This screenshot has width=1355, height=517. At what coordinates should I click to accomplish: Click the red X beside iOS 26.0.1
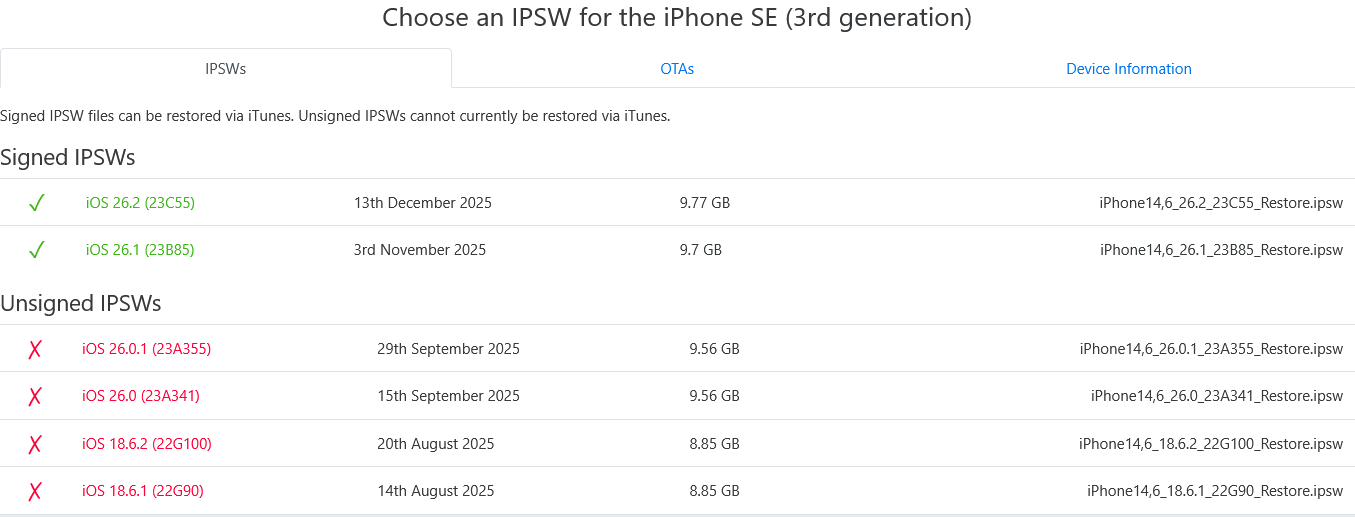pos(35,349)
